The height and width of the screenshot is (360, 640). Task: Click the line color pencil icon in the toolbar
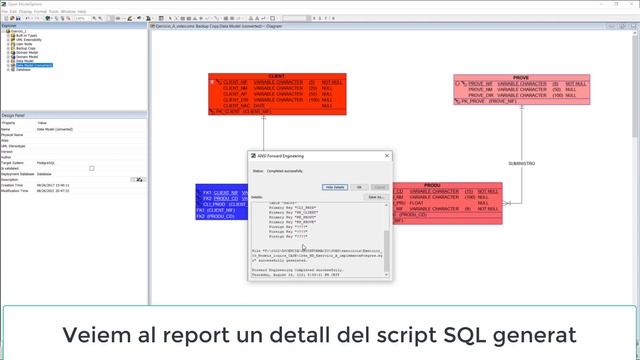click(x=130, y=18)
